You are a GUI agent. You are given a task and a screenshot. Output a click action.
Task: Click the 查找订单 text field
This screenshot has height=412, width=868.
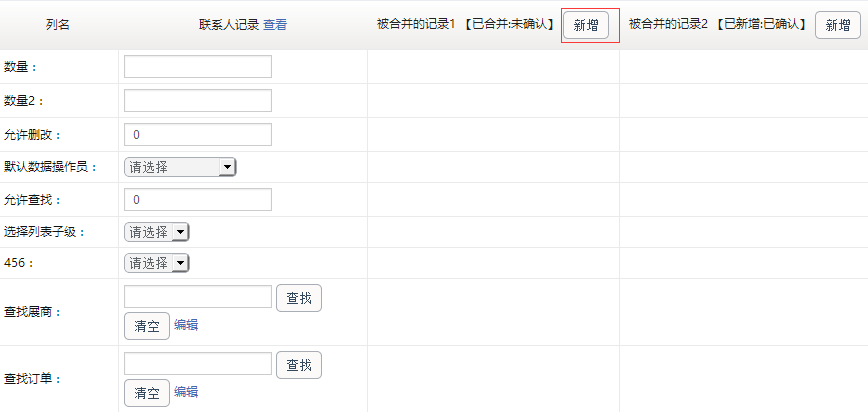[x=198, y=364]
